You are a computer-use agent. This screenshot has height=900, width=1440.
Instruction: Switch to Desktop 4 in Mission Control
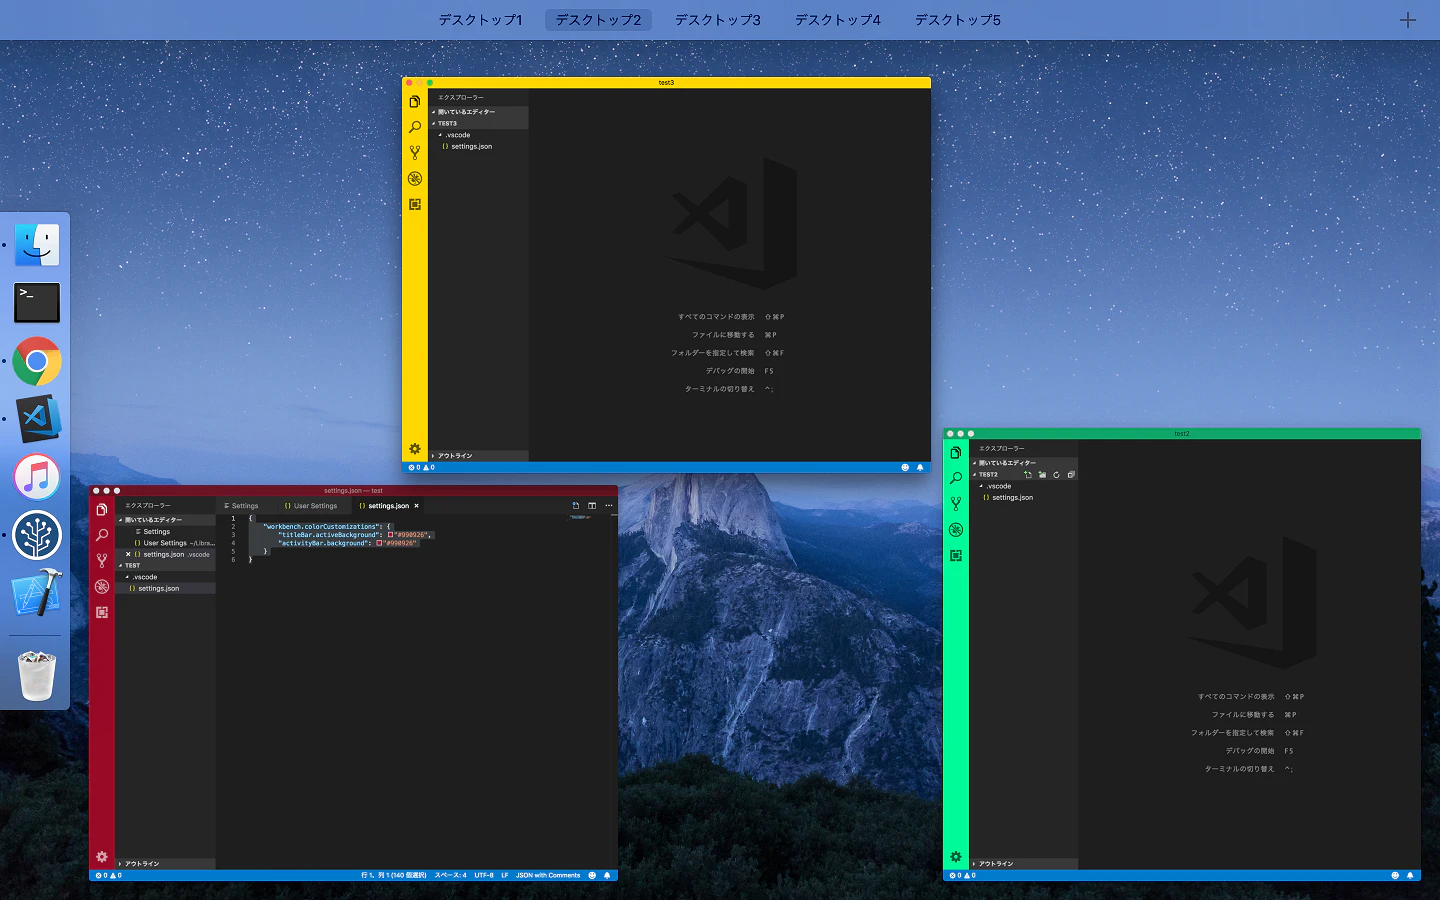[838, 20]
